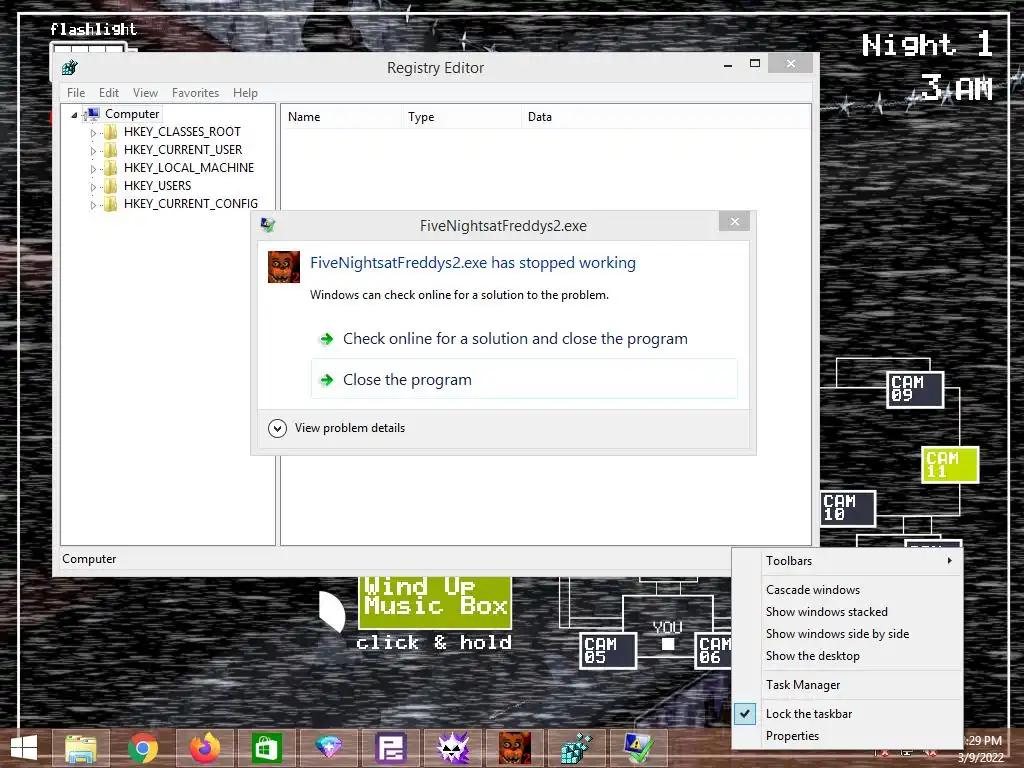
Task: Click the HKEY_CURRENT_USER folder icon
Action: [110, 150]
